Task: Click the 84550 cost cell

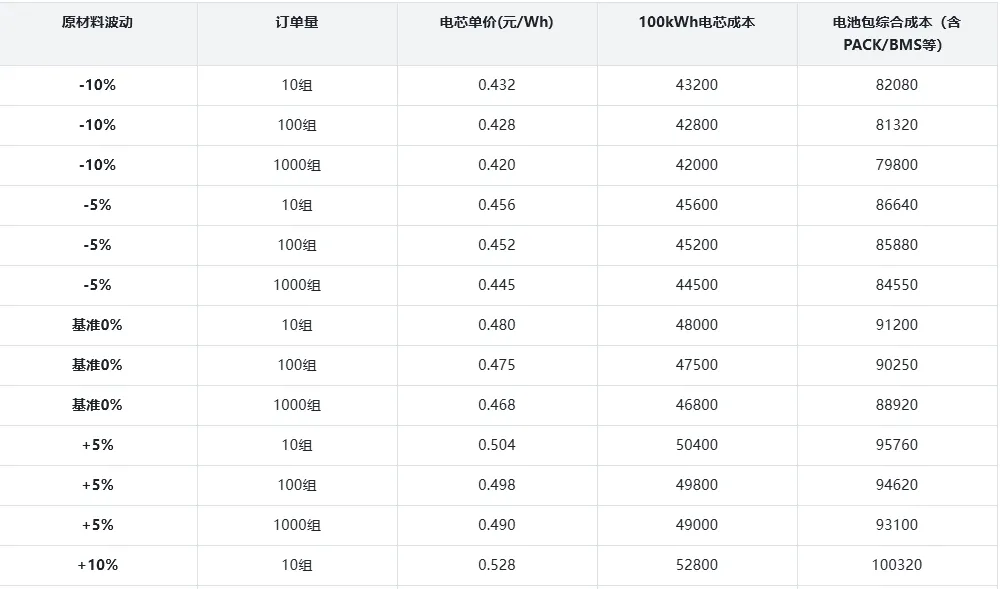Action: [895, 285]
